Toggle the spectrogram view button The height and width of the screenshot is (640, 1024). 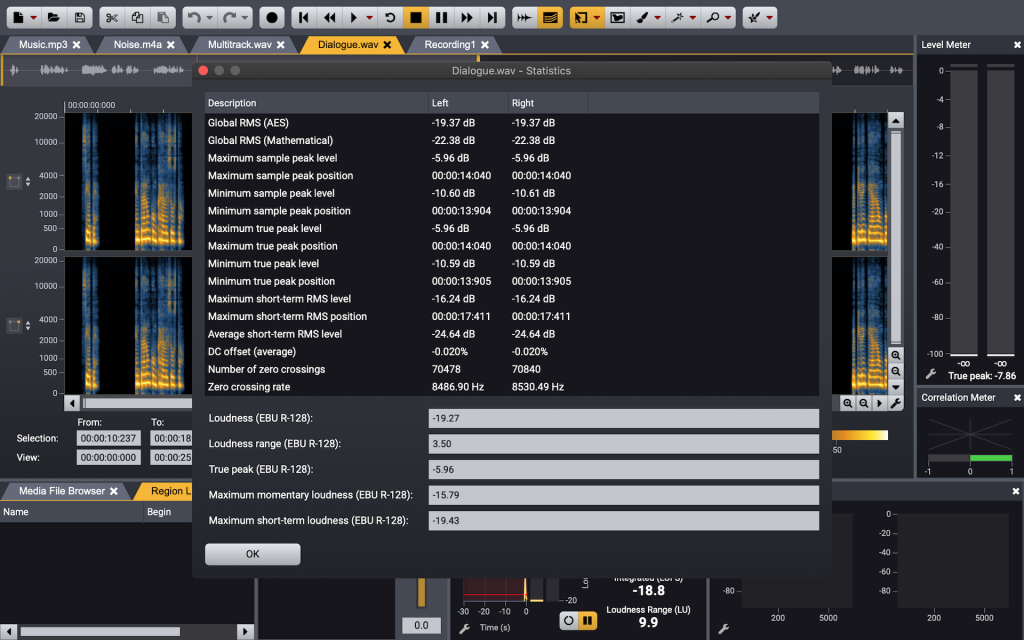(x=549, y=17)
